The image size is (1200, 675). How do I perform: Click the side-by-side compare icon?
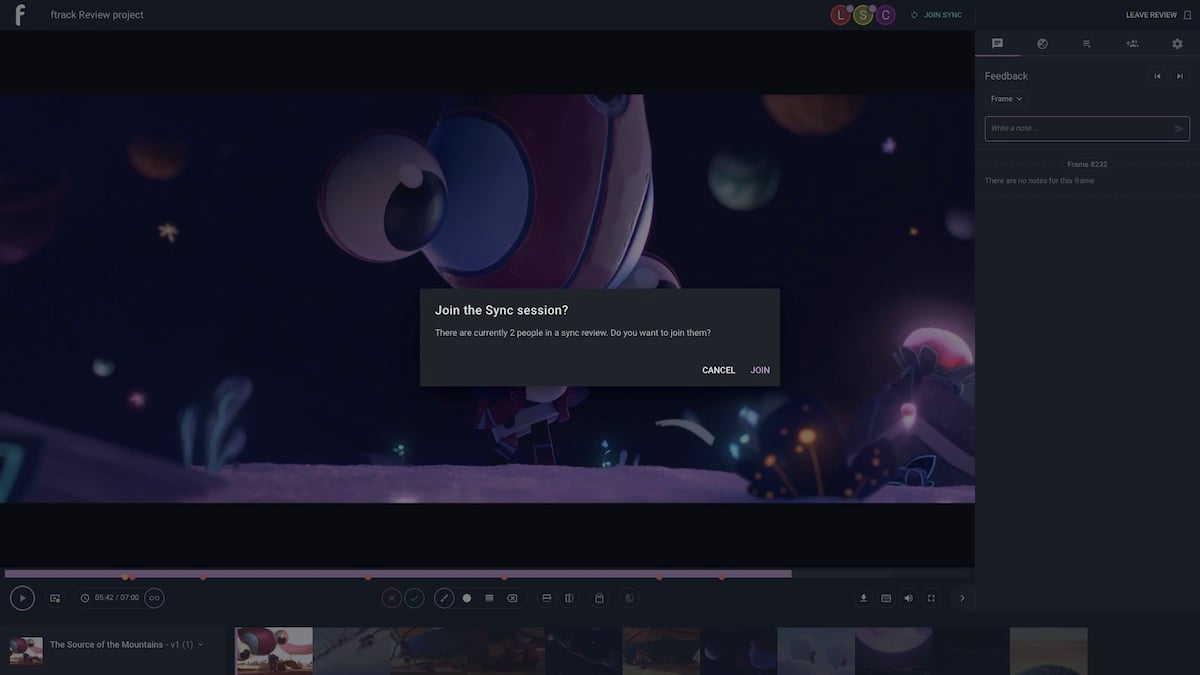569,598
